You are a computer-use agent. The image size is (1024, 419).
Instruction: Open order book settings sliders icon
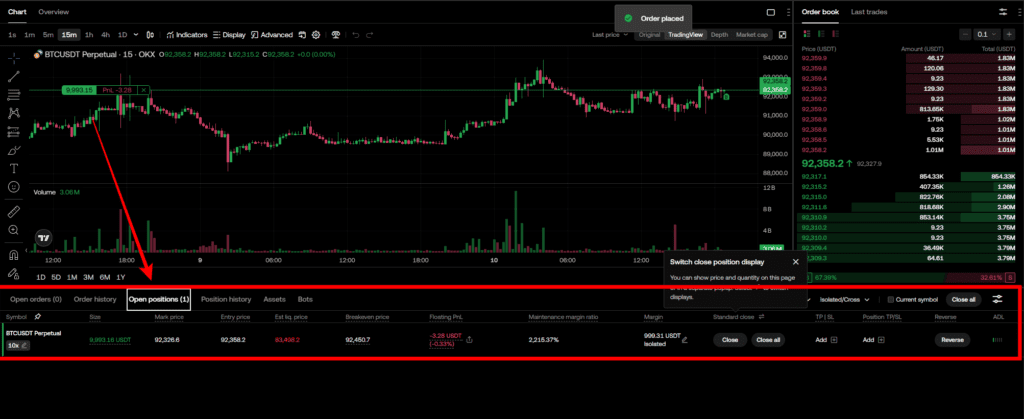(1003, 12)
